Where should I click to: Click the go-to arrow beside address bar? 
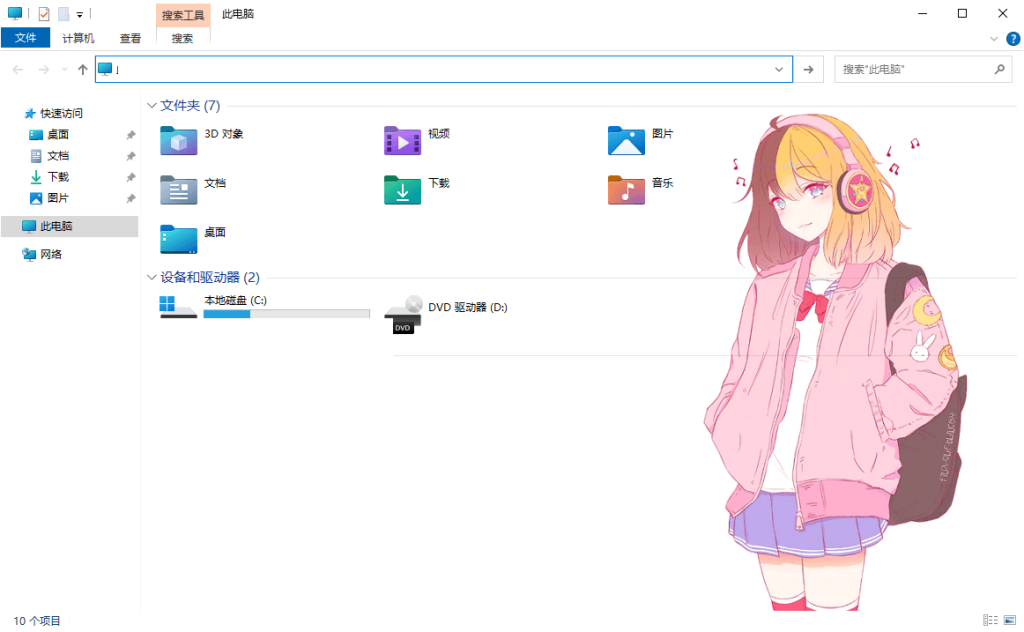[808, 69]
